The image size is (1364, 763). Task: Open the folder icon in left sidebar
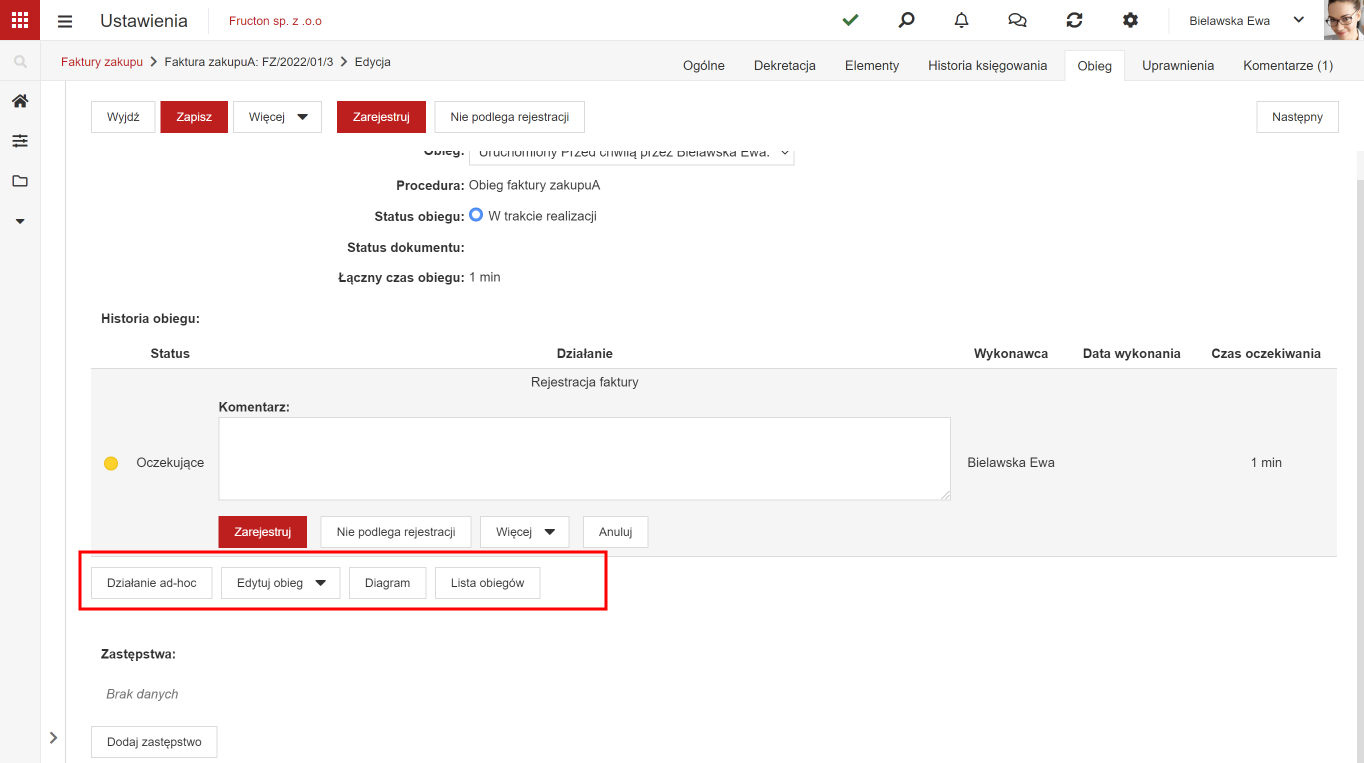[x=20, y=181]
